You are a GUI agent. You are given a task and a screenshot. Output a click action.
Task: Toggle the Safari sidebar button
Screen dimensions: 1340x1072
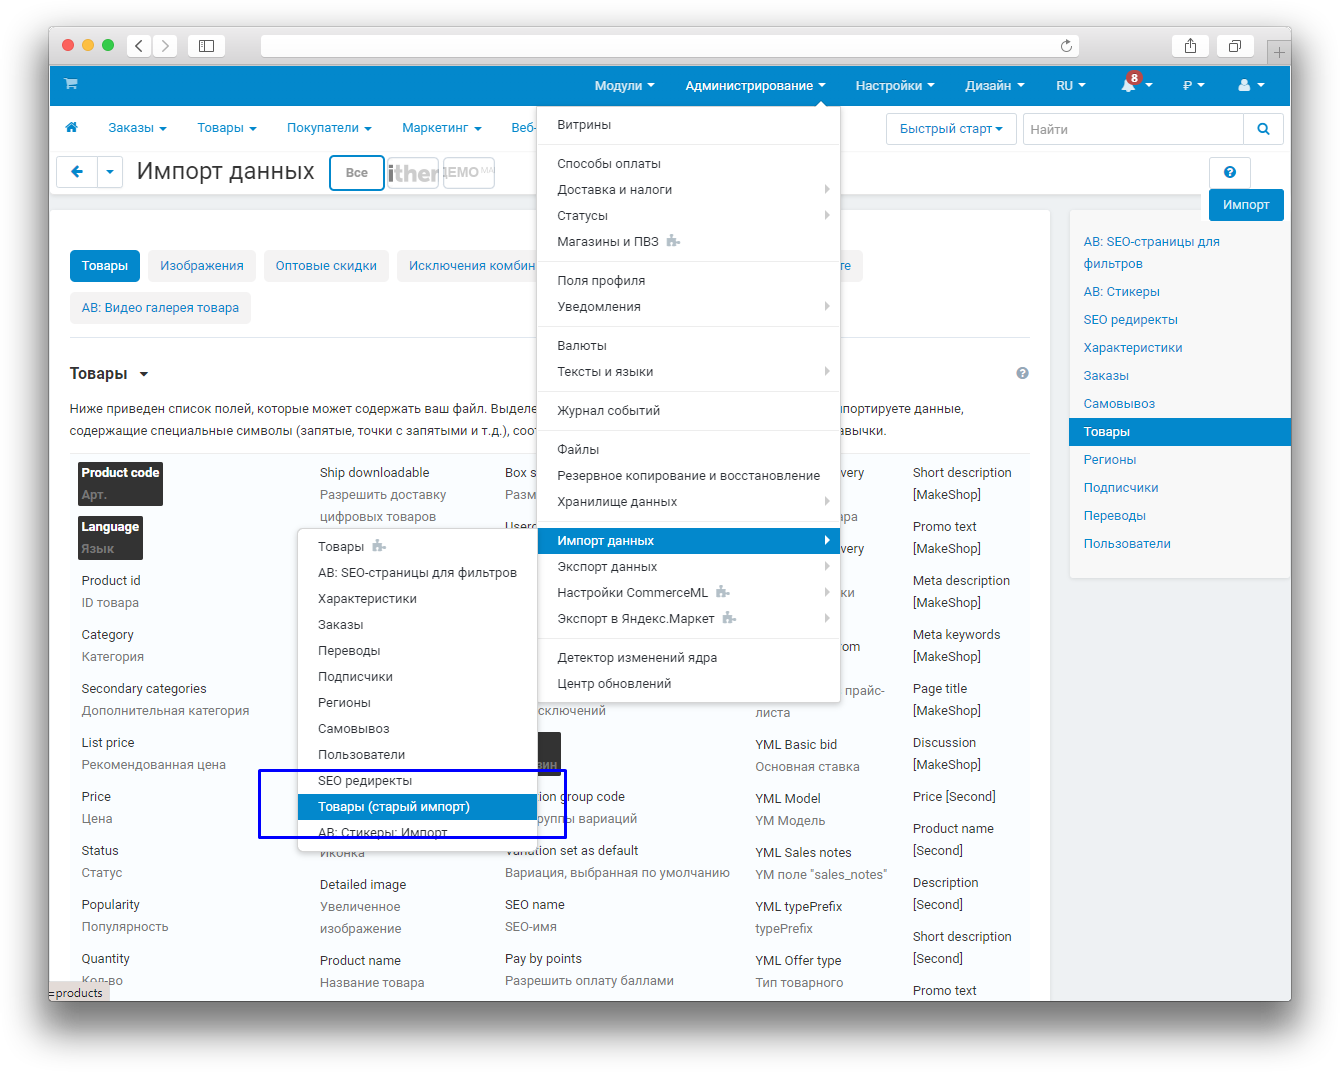click(206, 46)
